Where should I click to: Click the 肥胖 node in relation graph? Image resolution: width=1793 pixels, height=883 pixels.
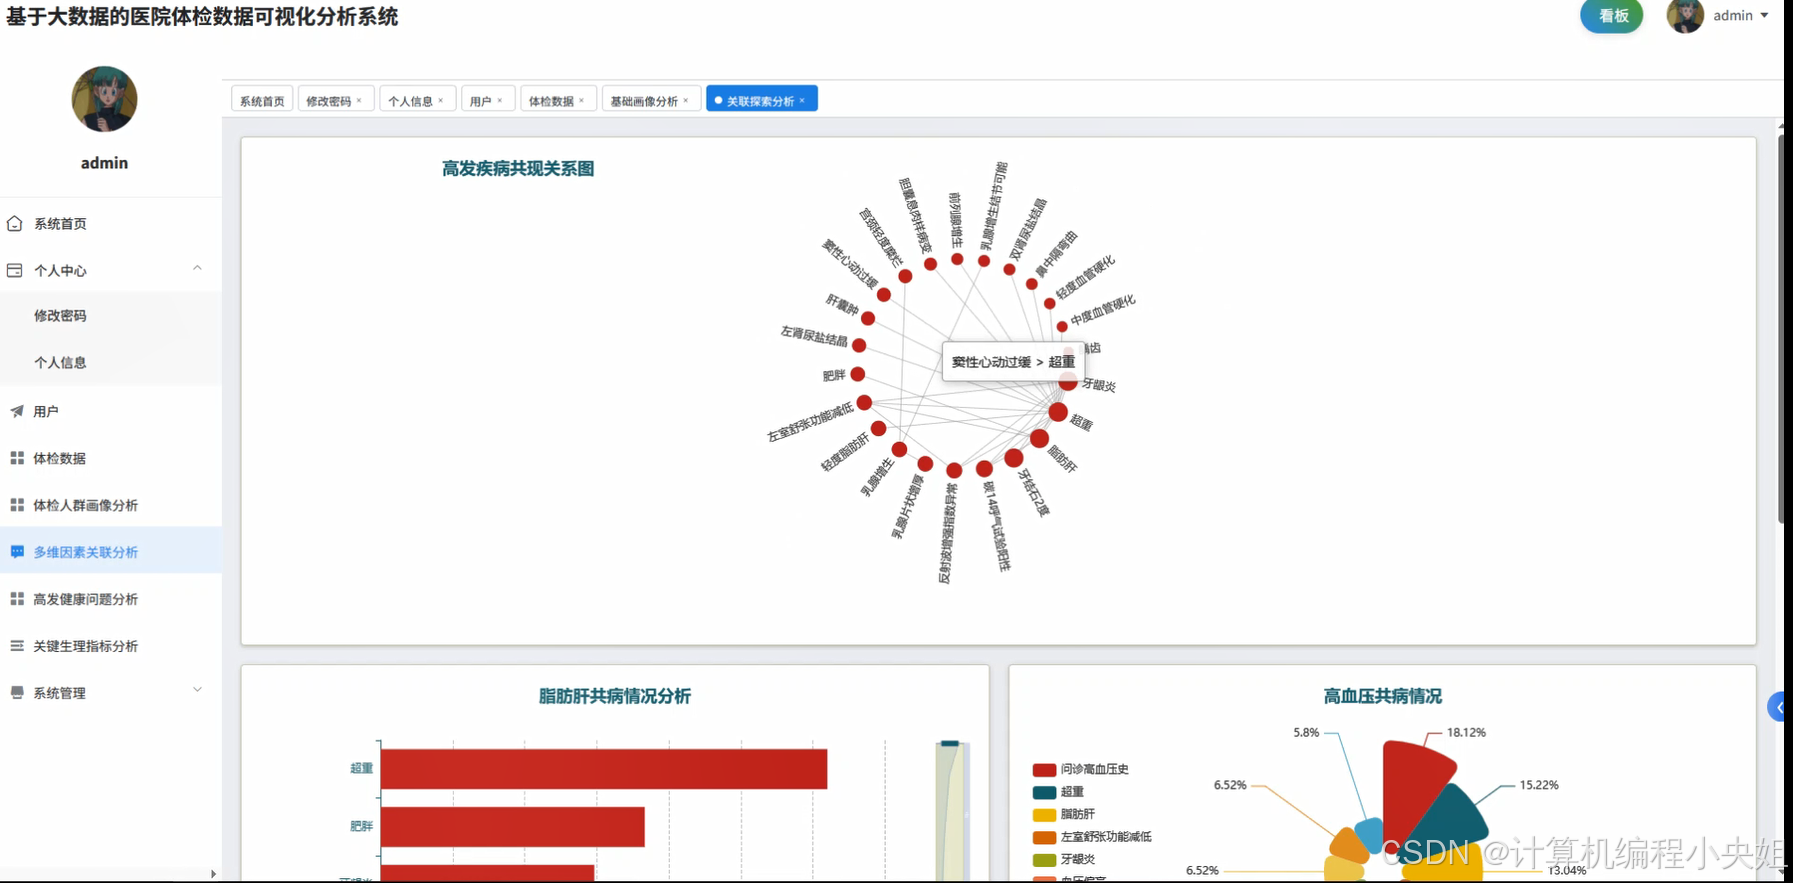[x=858, y=374]
